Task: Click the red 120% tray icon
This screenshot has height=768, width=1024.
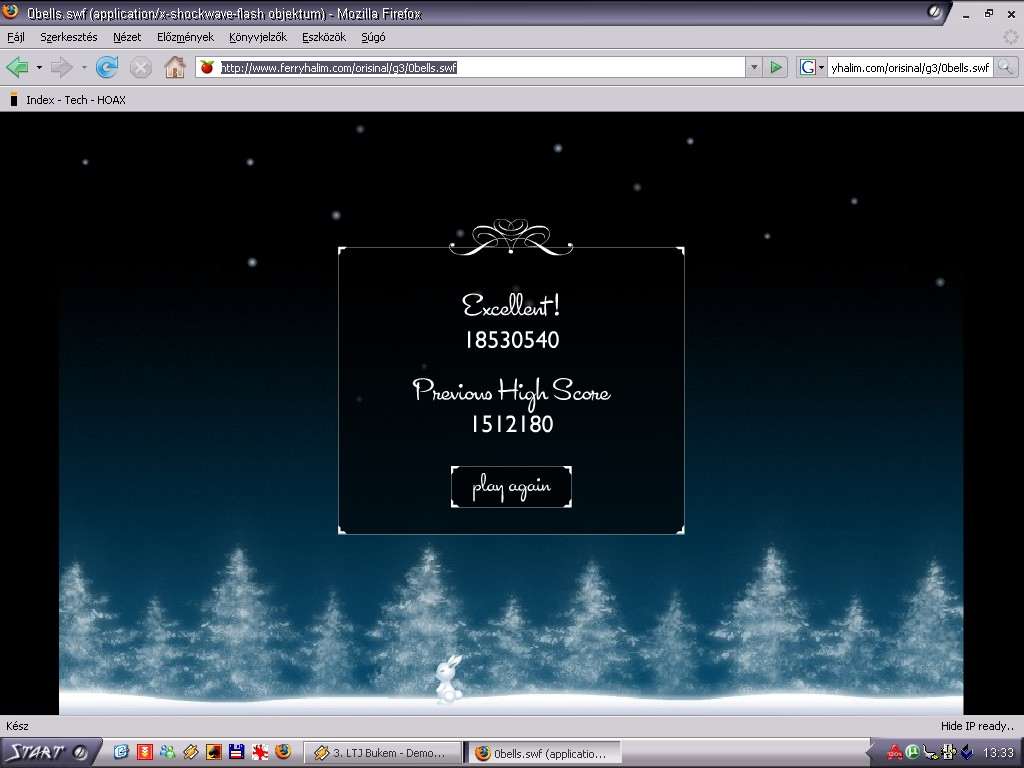Action: click(x=894, y=752)
